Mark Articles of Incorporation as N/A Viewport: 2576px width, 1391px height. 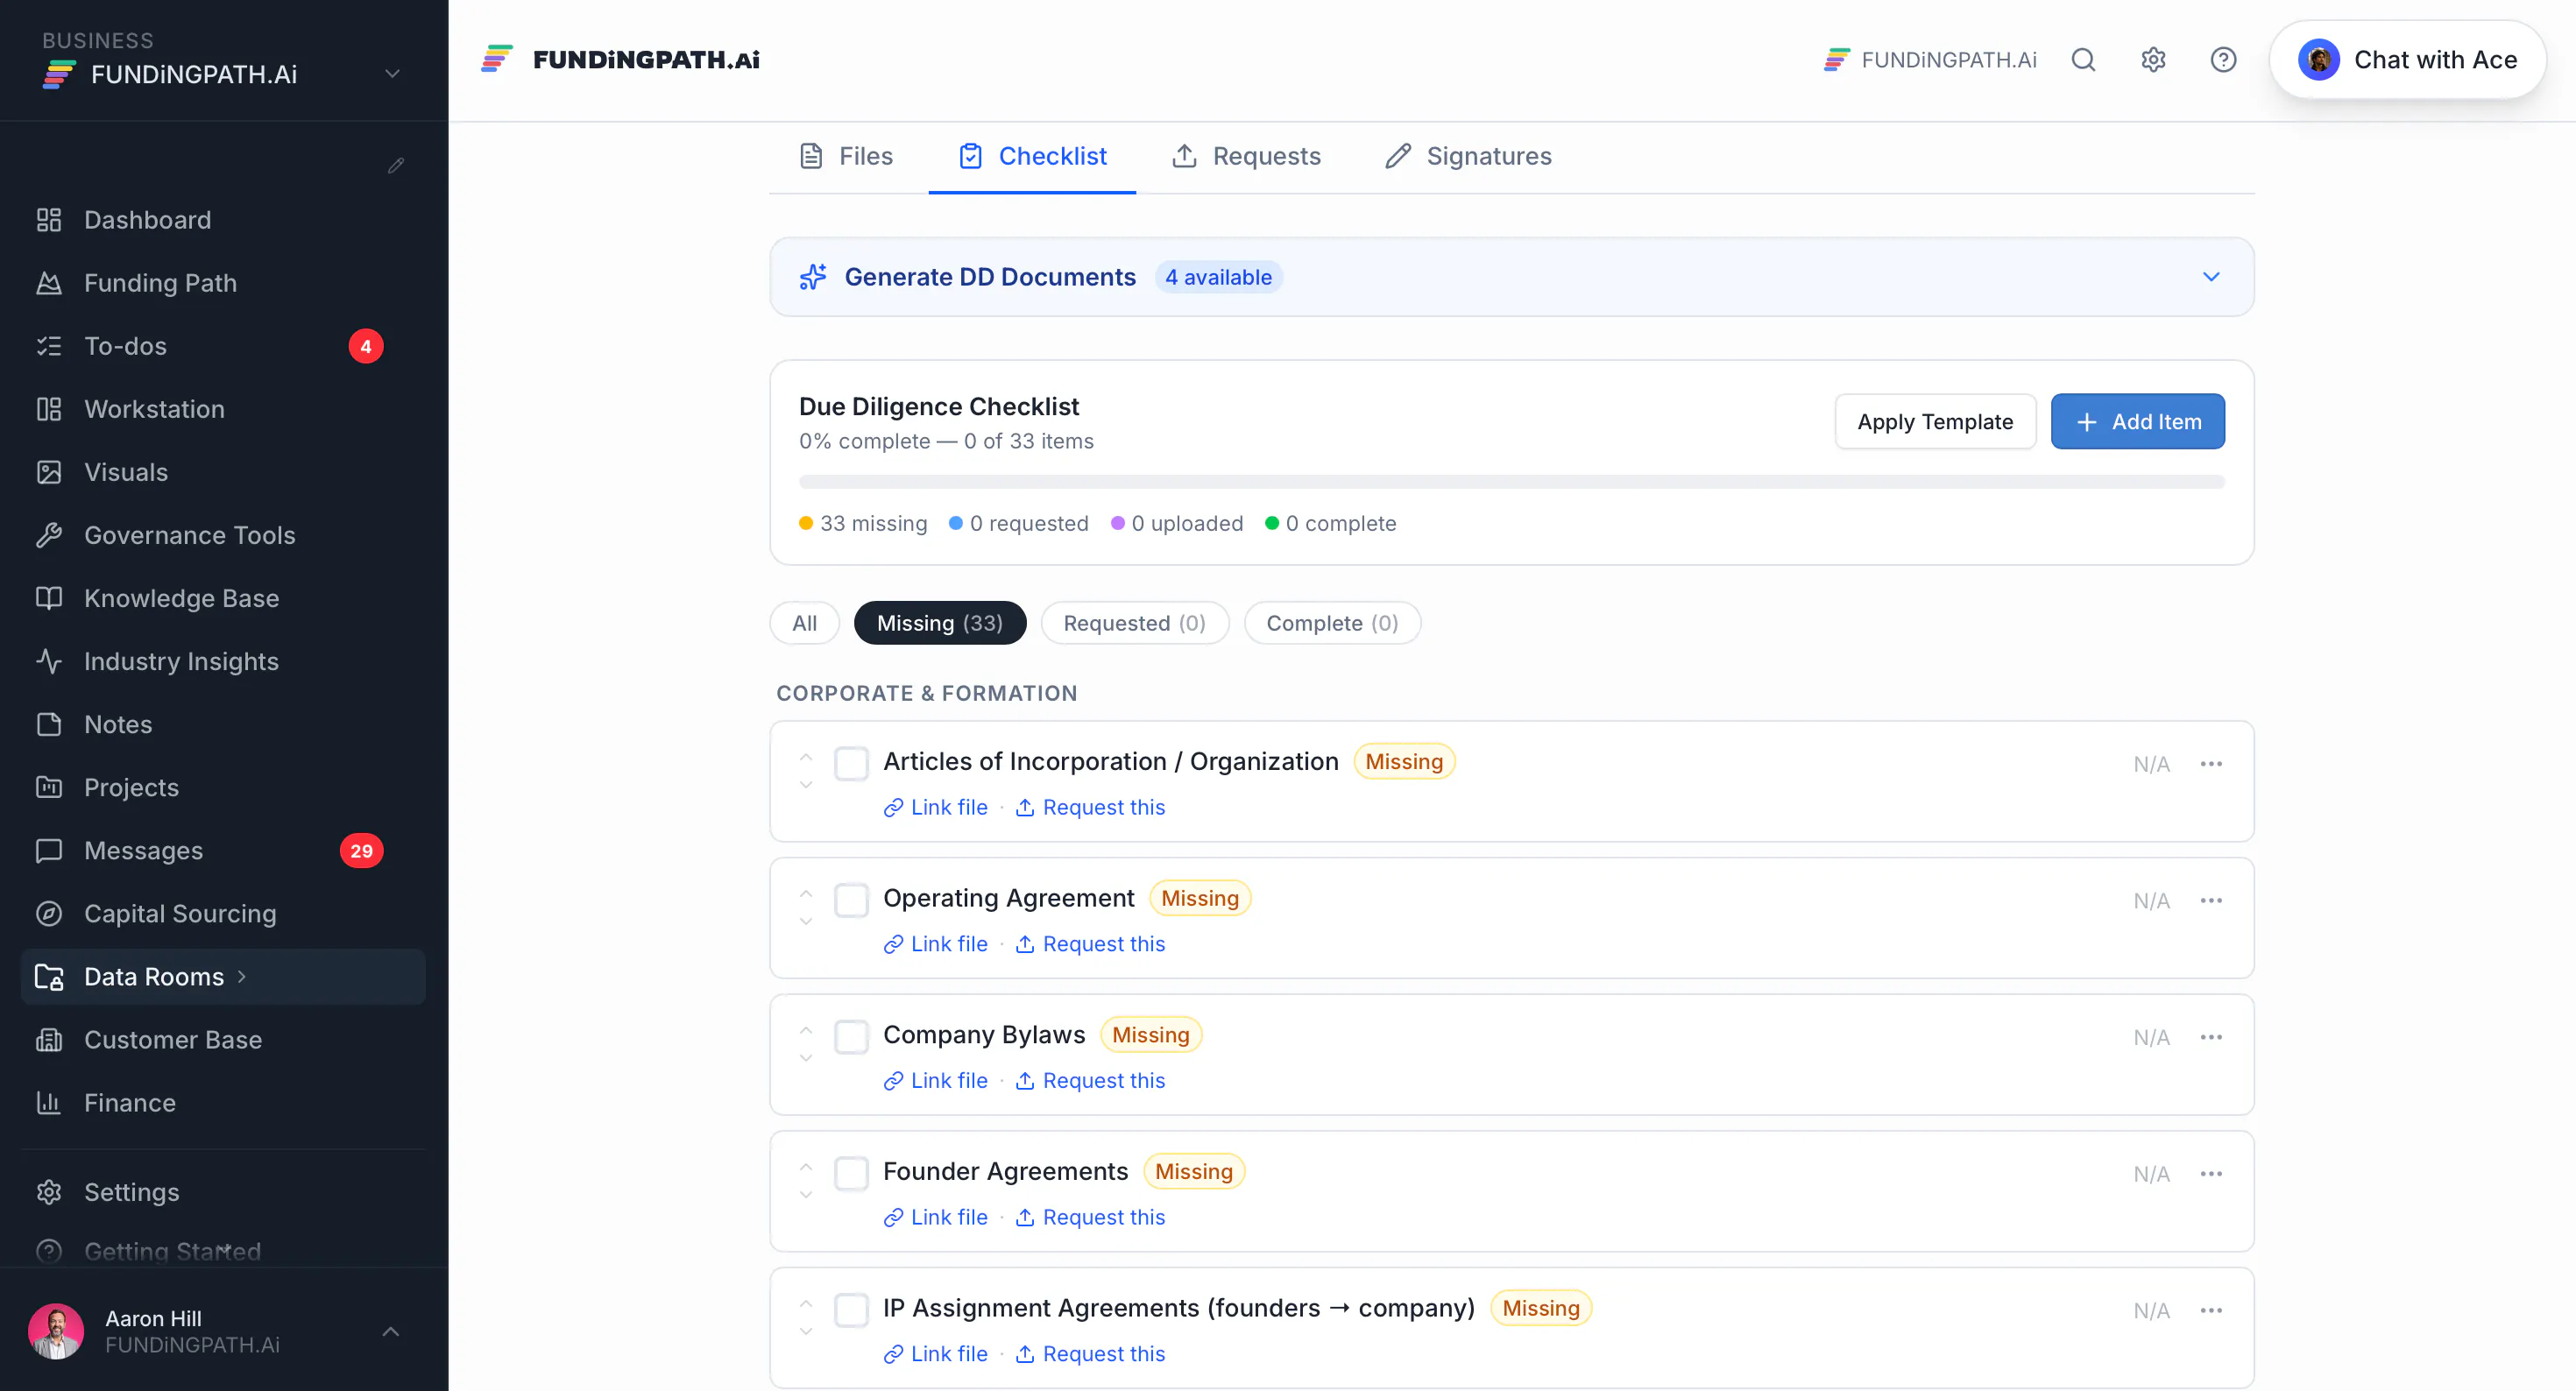coord(2151,764)
